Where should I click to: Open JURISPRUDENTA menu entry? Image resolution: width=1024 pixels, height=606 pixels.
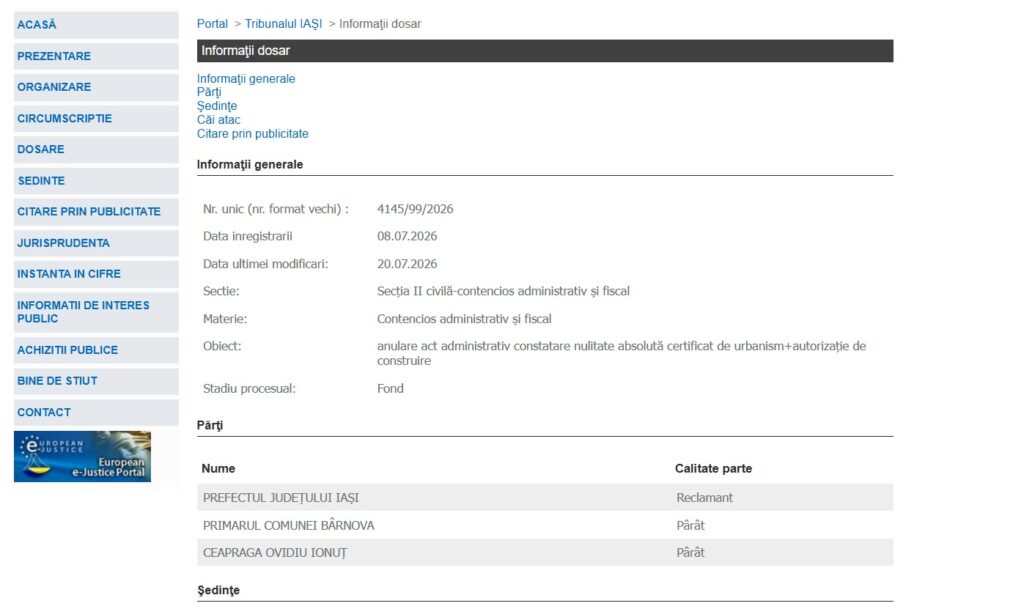[x=96, y=243]
